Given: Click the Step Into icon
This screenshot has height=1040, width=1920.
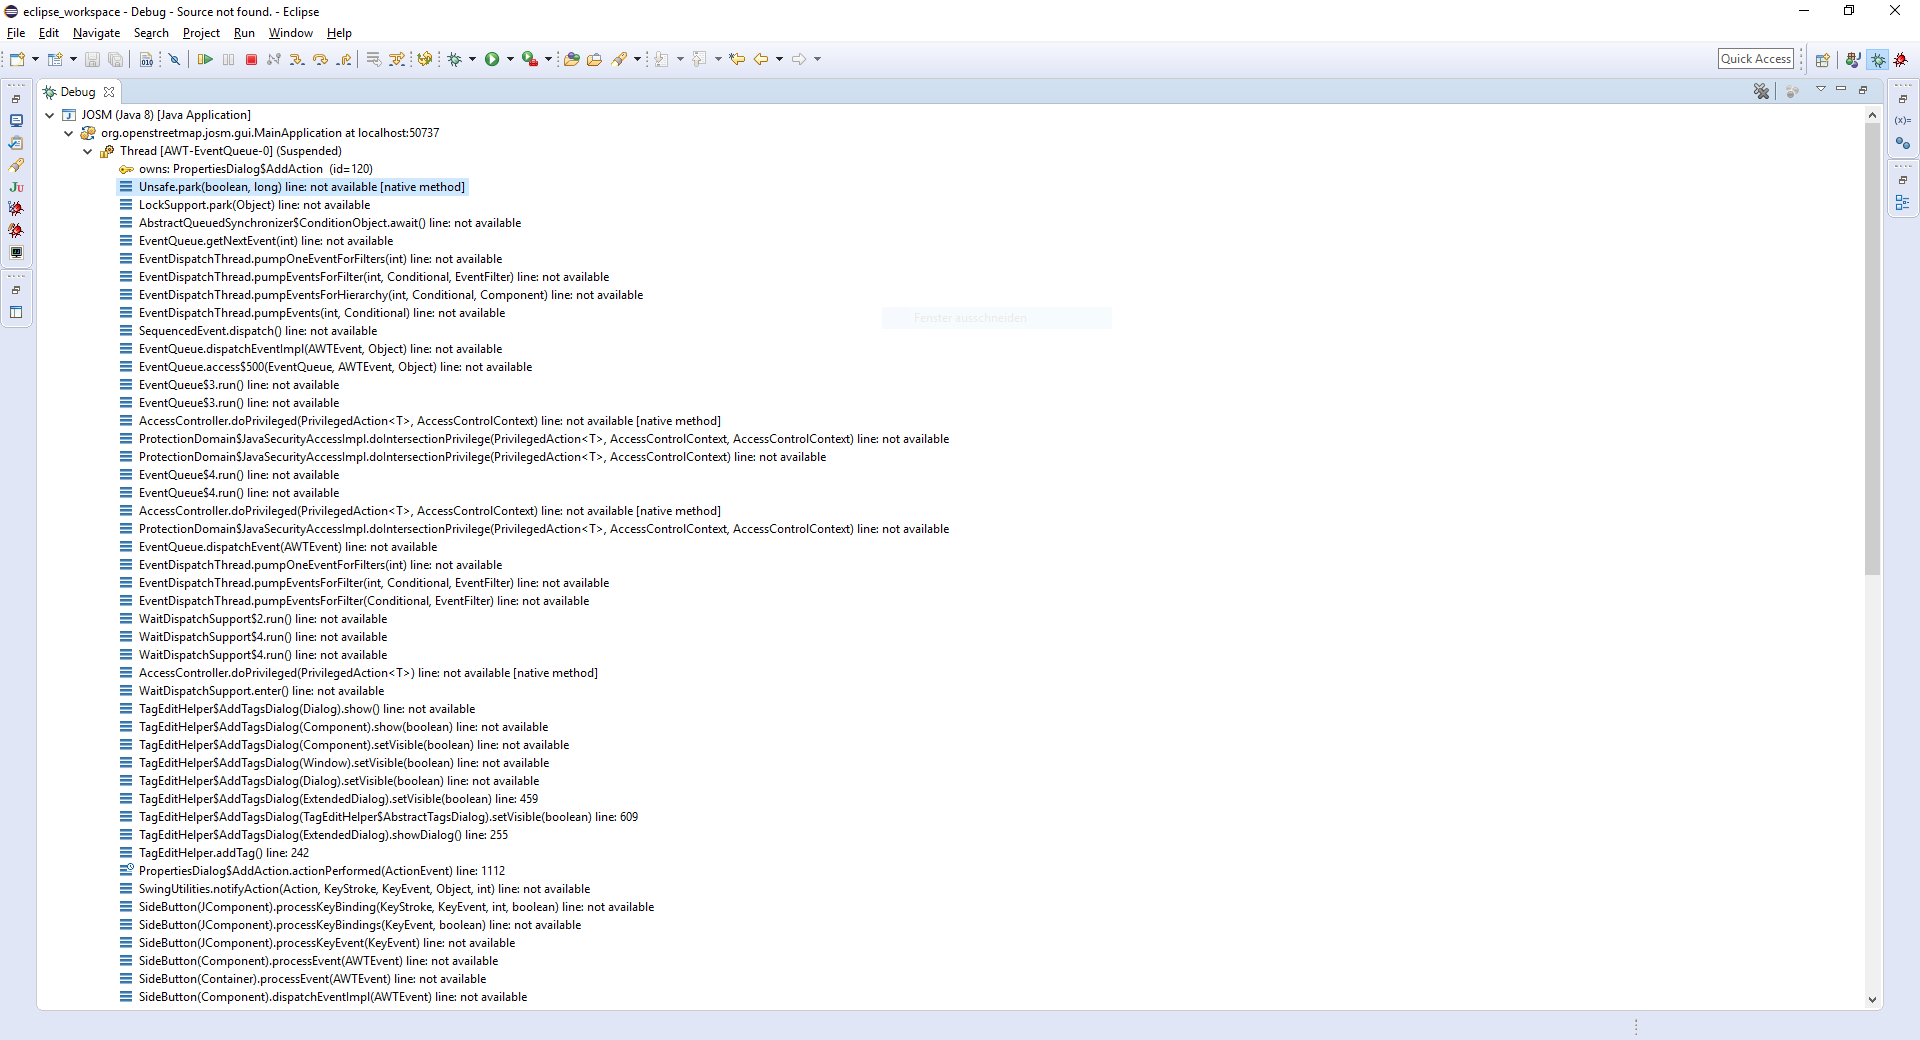Looking at the screenshot, I should (297, 60).
